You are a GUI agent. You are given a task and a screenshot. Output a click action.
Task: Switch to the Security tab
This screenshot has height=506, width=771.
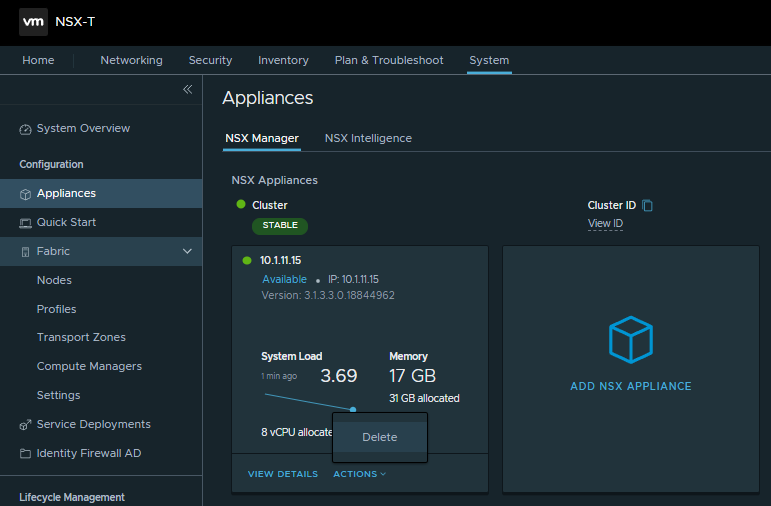coord(210,60)
